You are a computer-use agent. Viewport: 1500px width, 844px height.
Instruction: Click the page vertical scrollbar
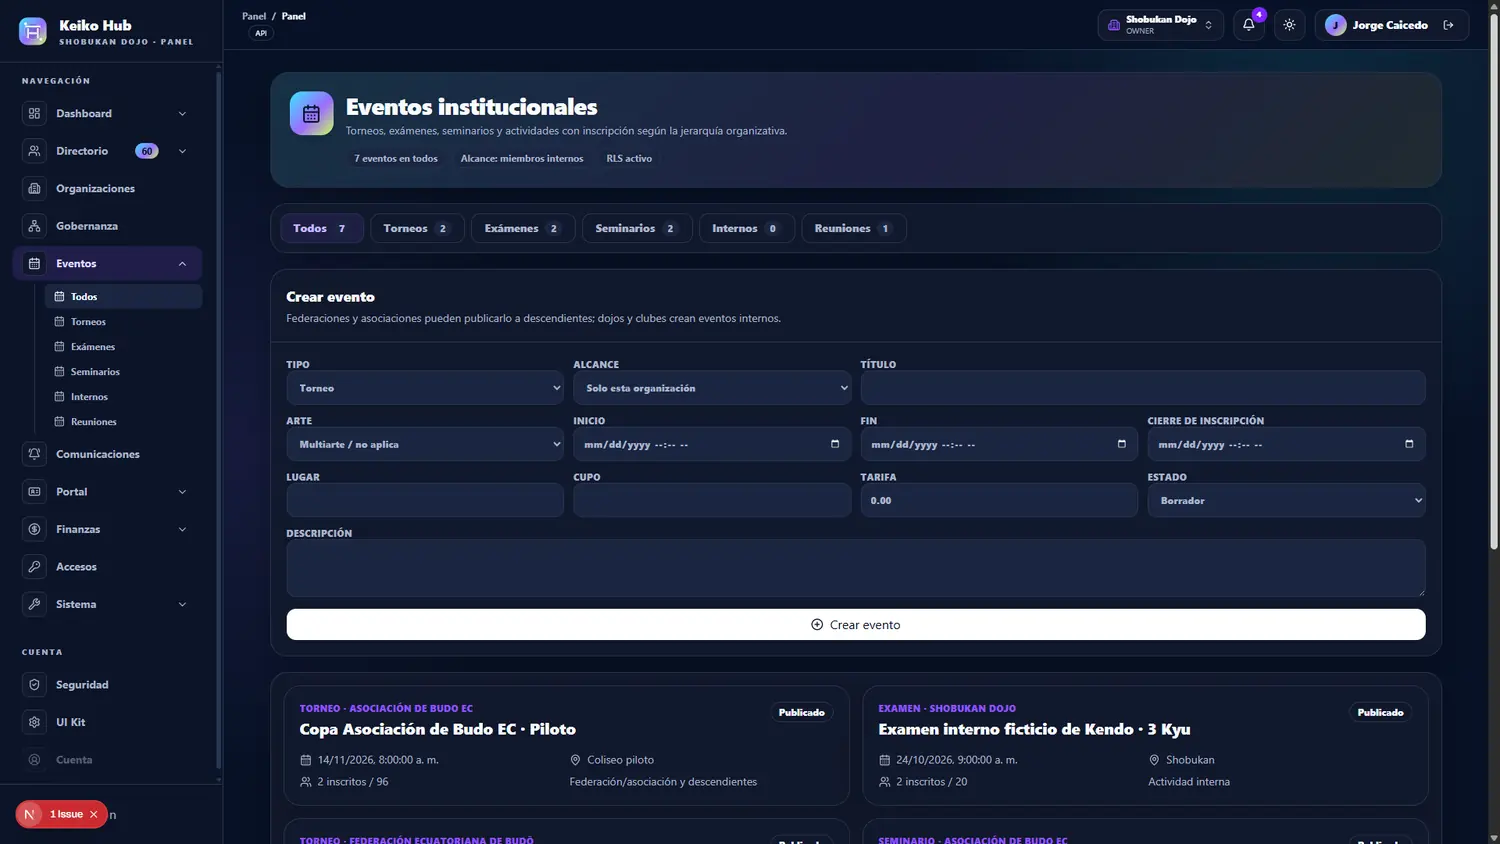pyautogui.click(x=1494, y=280)
